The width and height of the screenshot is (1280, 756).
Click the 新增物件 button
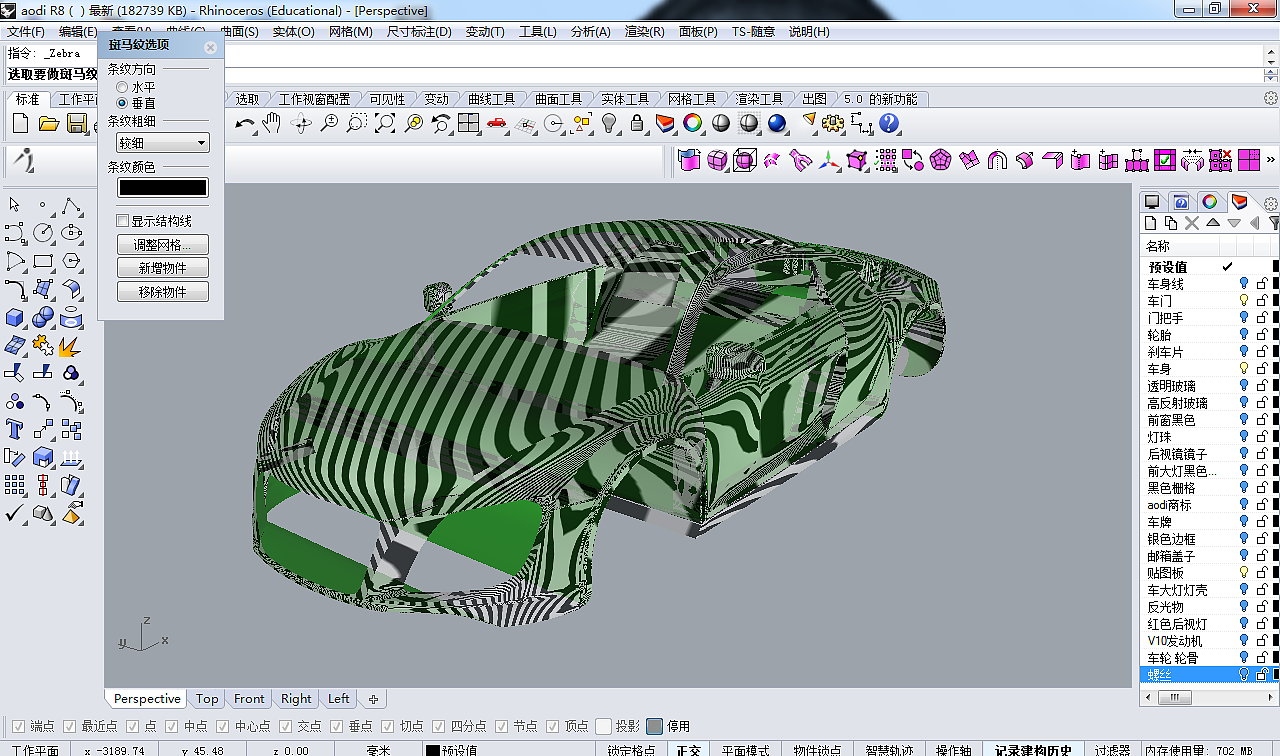tap(162, 268)
